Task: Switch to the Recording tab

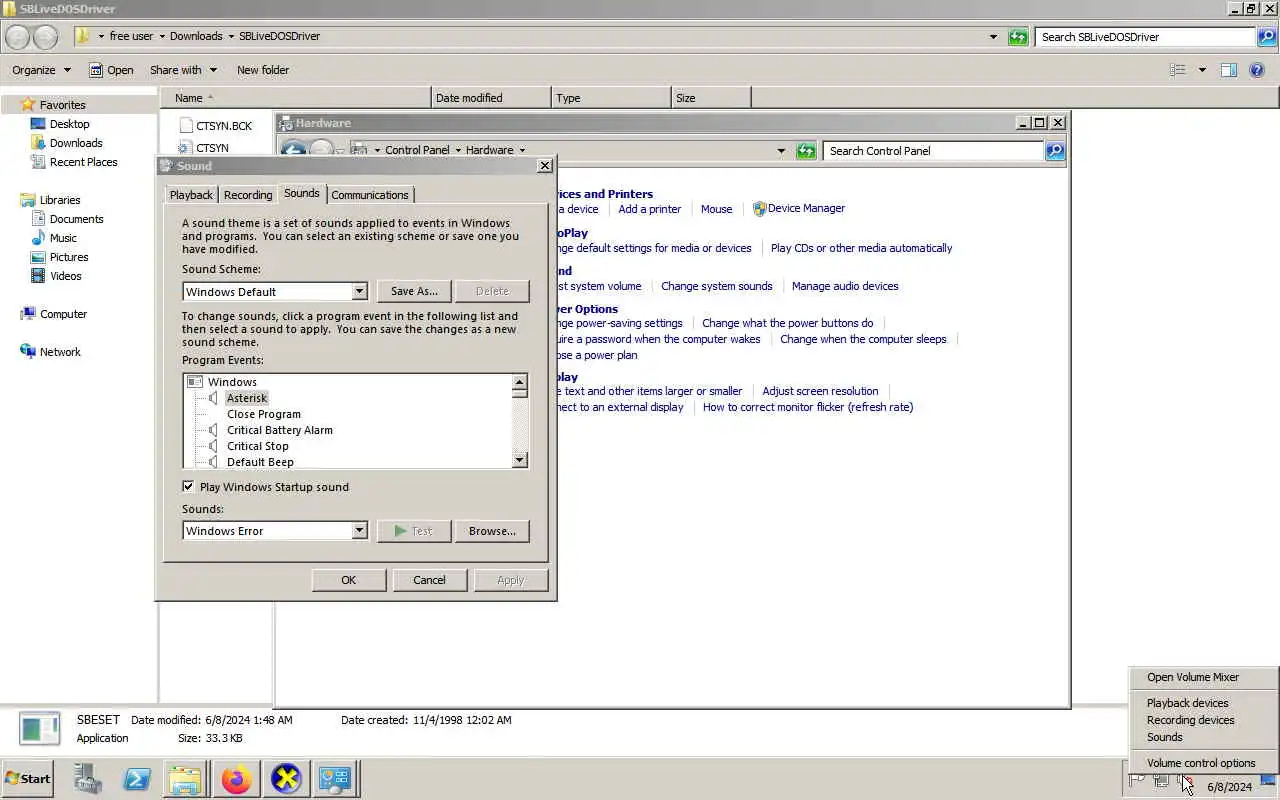Action: 248,195
